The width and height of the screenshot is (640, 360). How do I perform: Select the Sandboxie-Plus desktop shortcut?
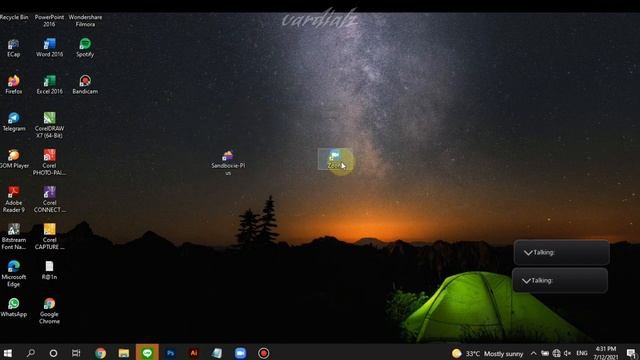point(228,162)
